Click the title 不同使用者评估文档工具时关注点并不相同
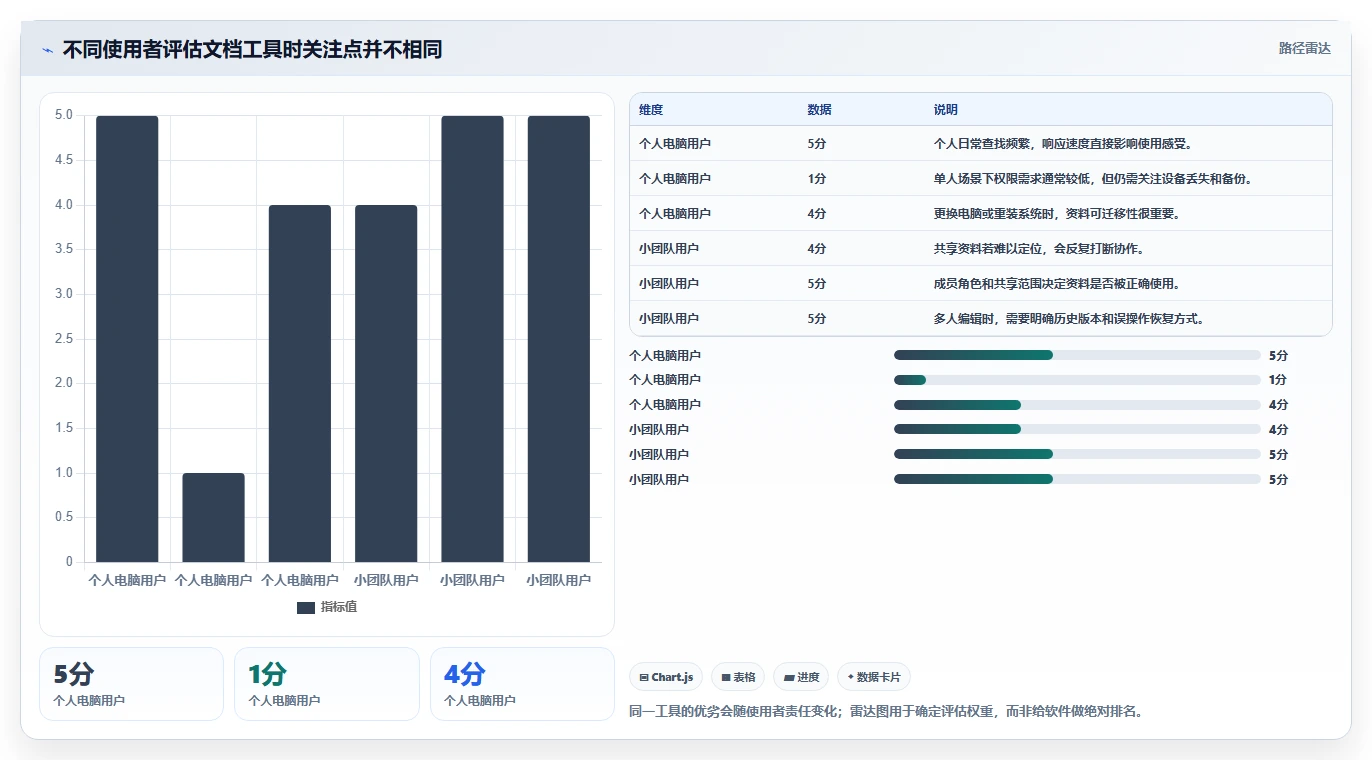The height and width of the screenshot is (760, 1372). 252,50
